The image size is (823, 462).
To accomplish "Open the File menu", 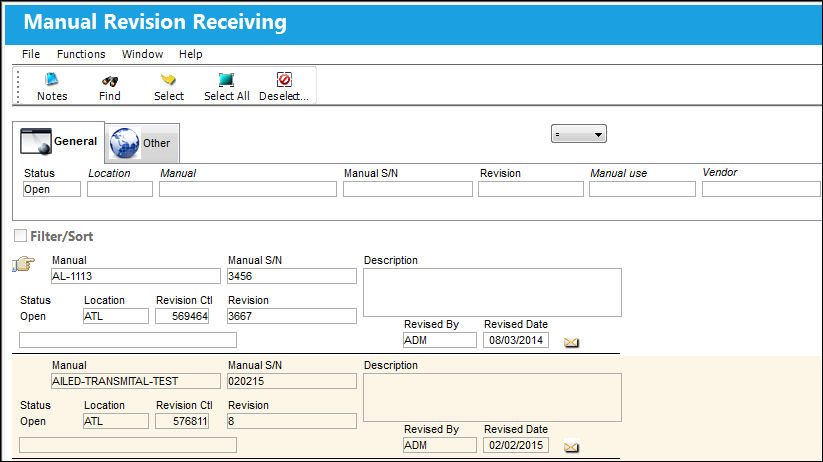I will (31, 54).
